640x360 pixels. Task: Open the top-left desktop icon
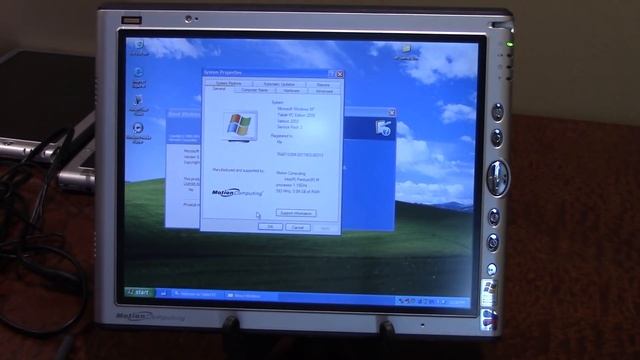139,47
